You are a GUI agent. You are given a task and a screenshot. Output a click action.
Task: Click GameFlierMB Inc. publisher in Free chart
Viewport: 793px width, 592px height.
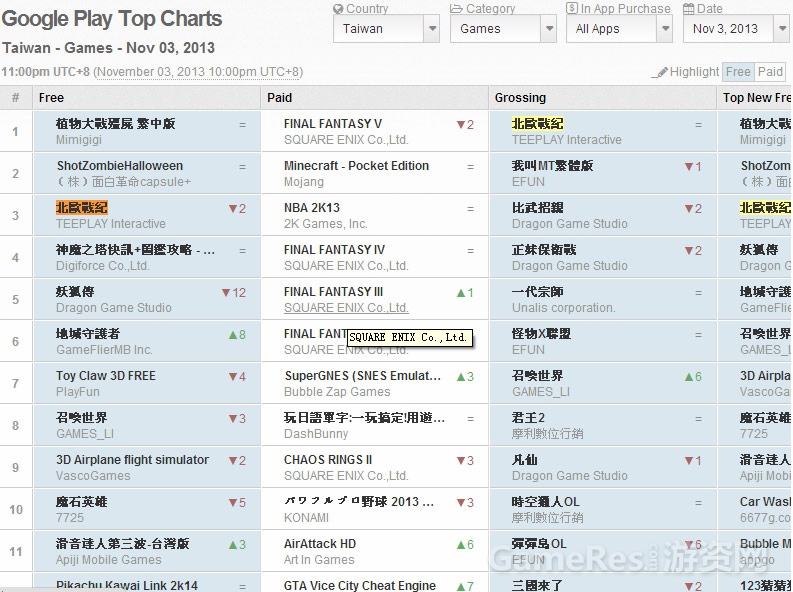point(104,350)
